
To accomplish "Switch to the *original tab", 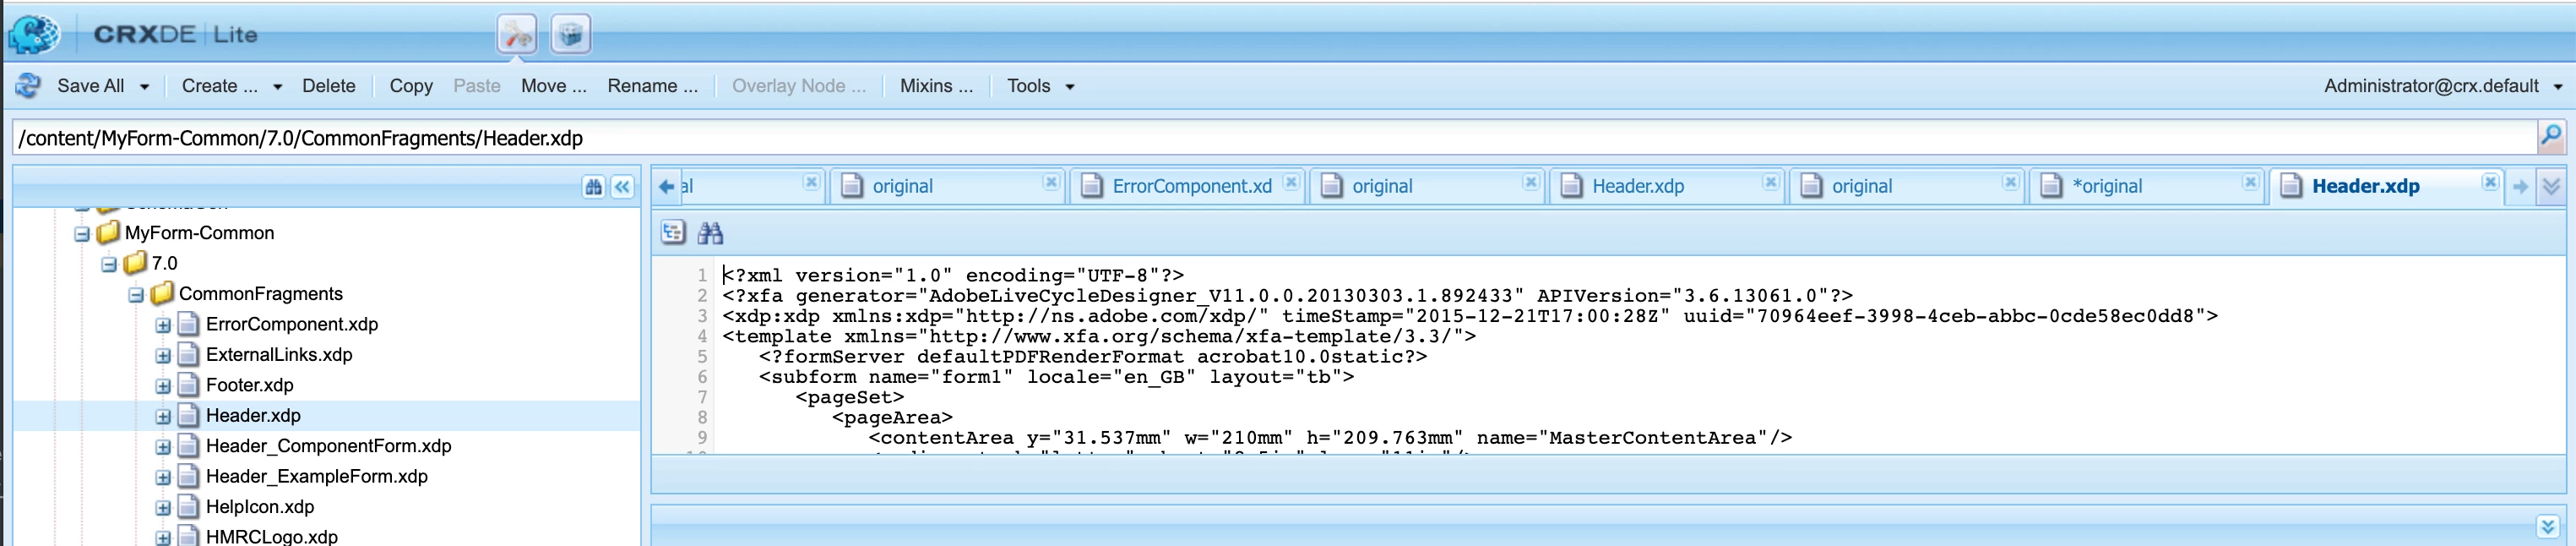I will (x=2147, y=186).
